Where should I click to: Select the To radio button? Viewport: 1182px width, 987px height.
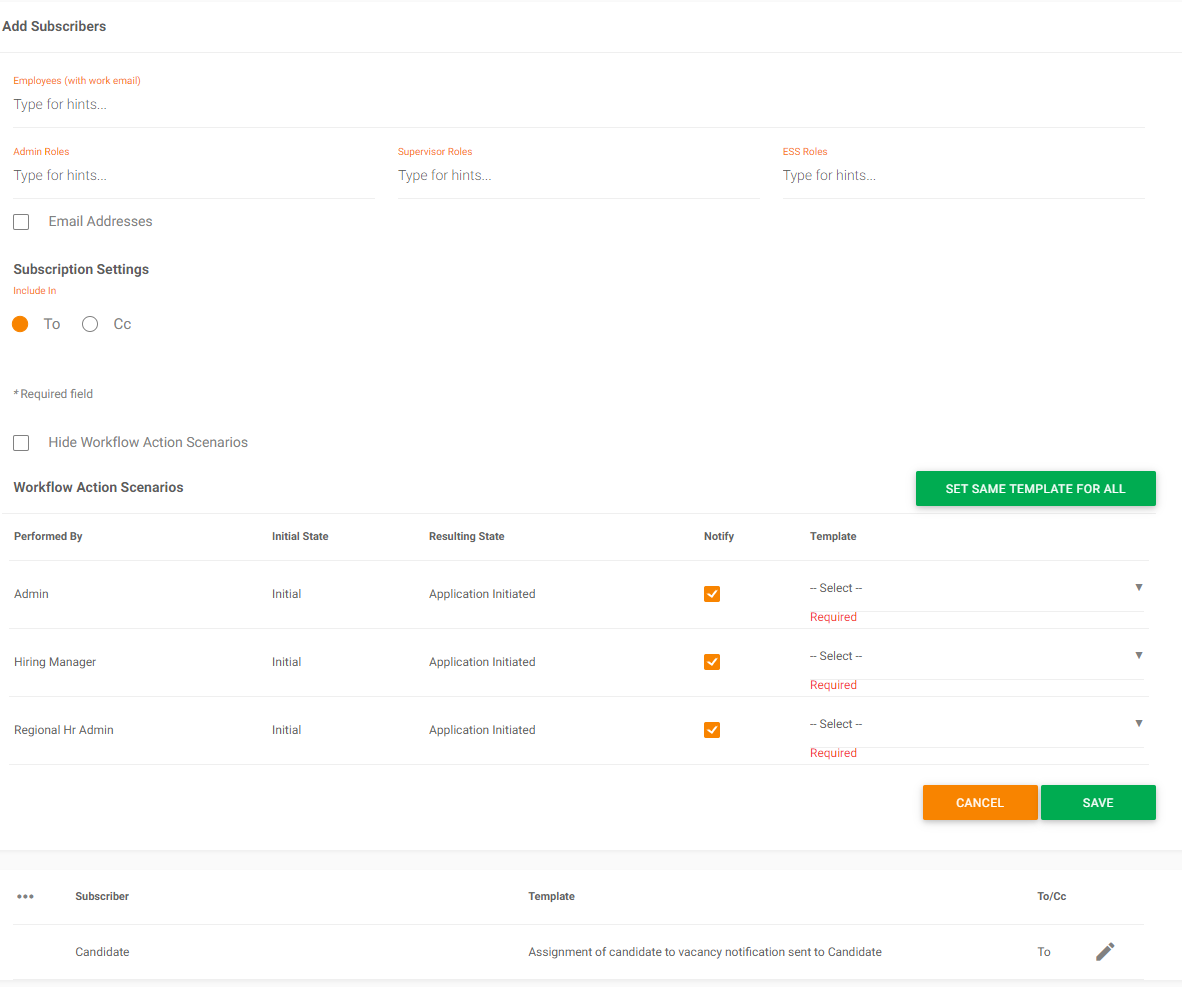point(20,324)
